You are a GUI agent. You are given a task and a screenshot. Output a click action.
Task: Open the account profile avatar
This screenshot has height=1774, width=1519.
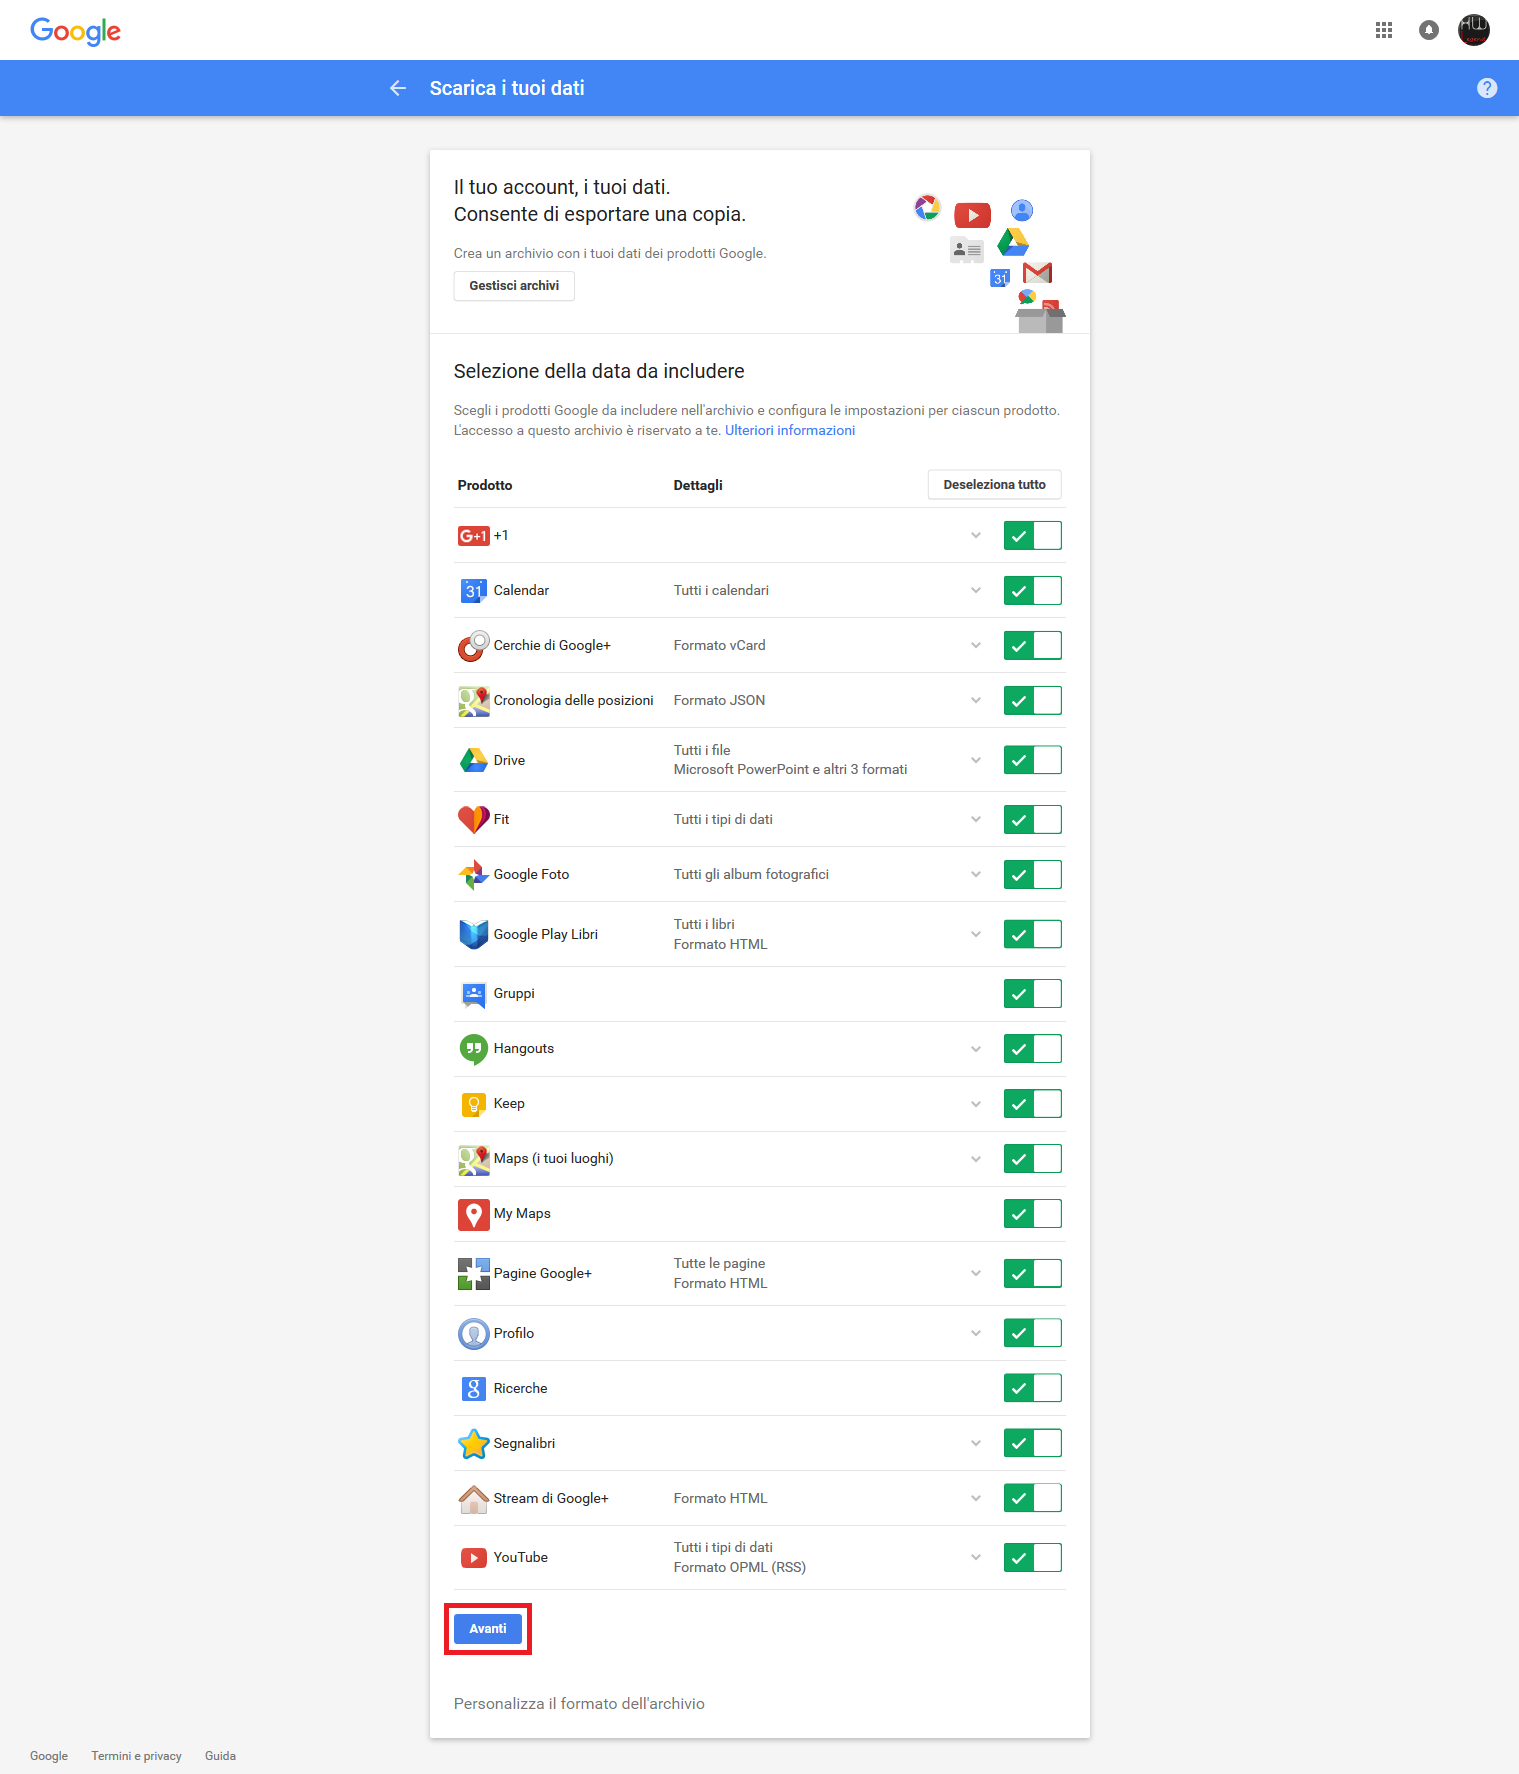1474,30
